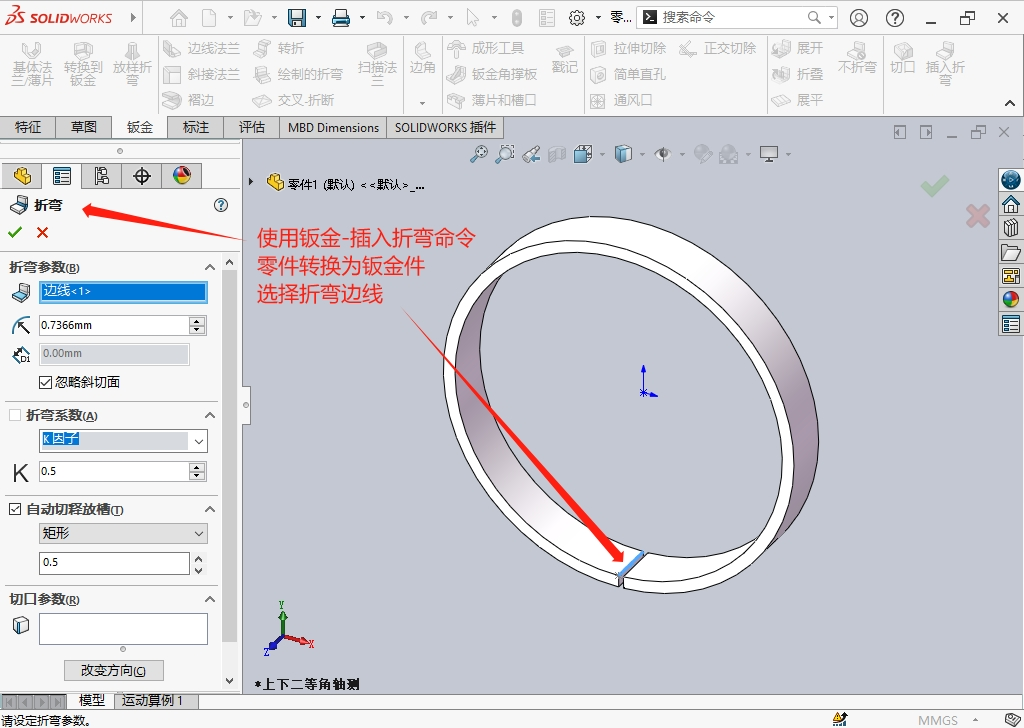
Task: Open the PropertyManager tab icon
Action: pyautogui.click(x=62, y=176)
